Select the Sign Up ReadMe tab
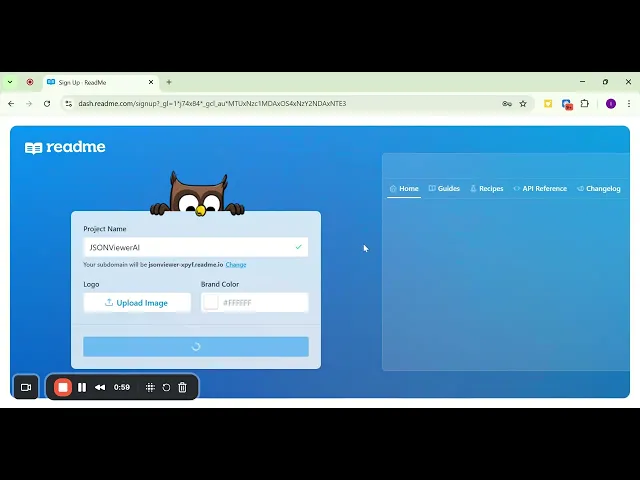 (100, 82)
